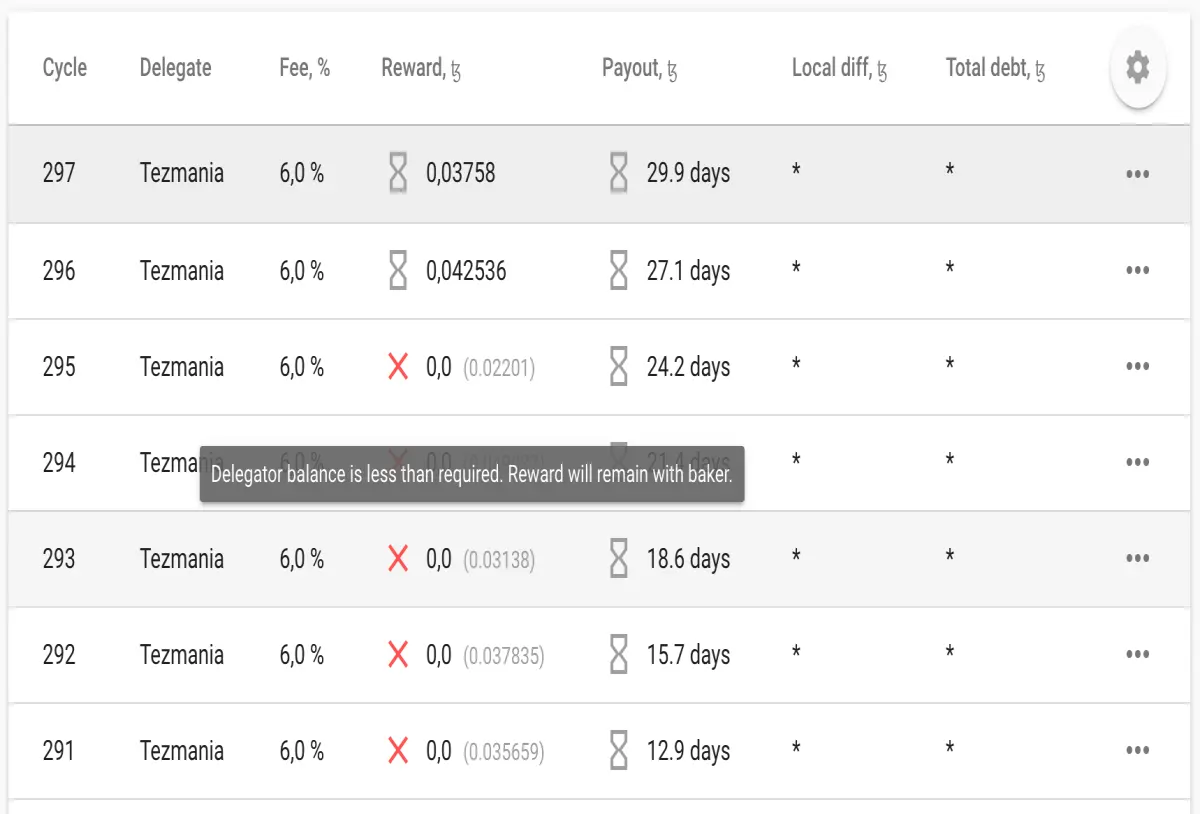Open Tezmania delegate in cycle 297 row
The image size is (1200, 814).
(182, 173)
